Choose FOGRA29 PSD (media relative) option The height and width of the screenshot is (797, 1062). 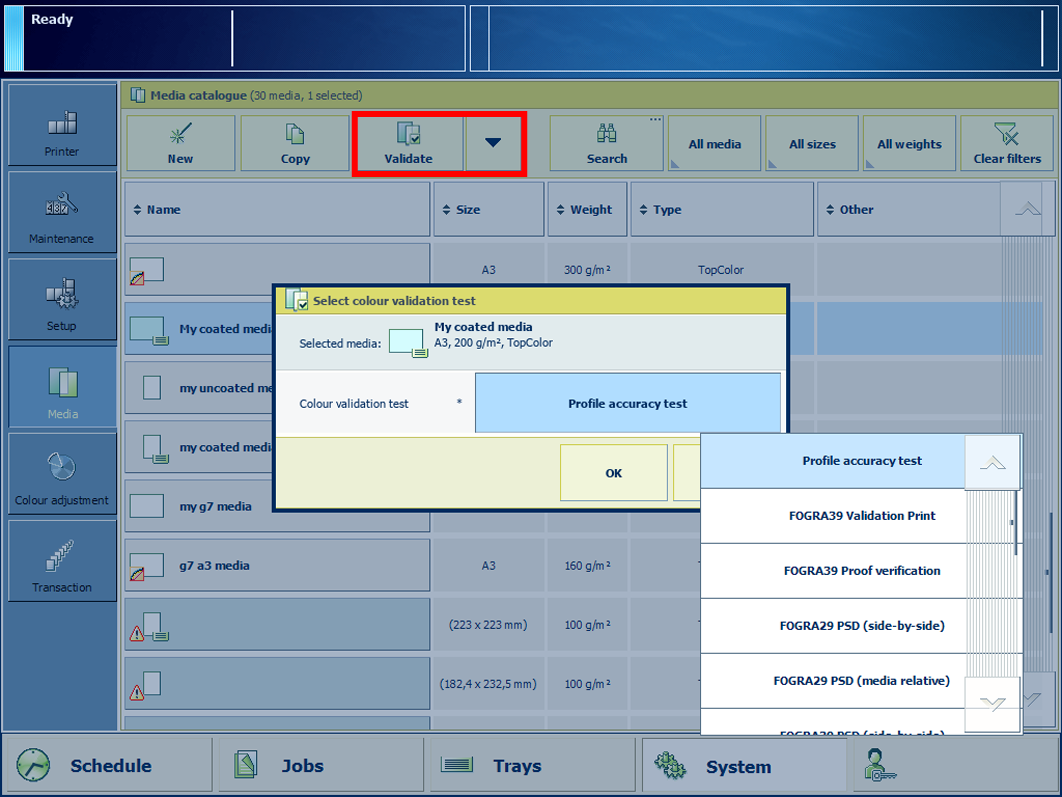861,681
